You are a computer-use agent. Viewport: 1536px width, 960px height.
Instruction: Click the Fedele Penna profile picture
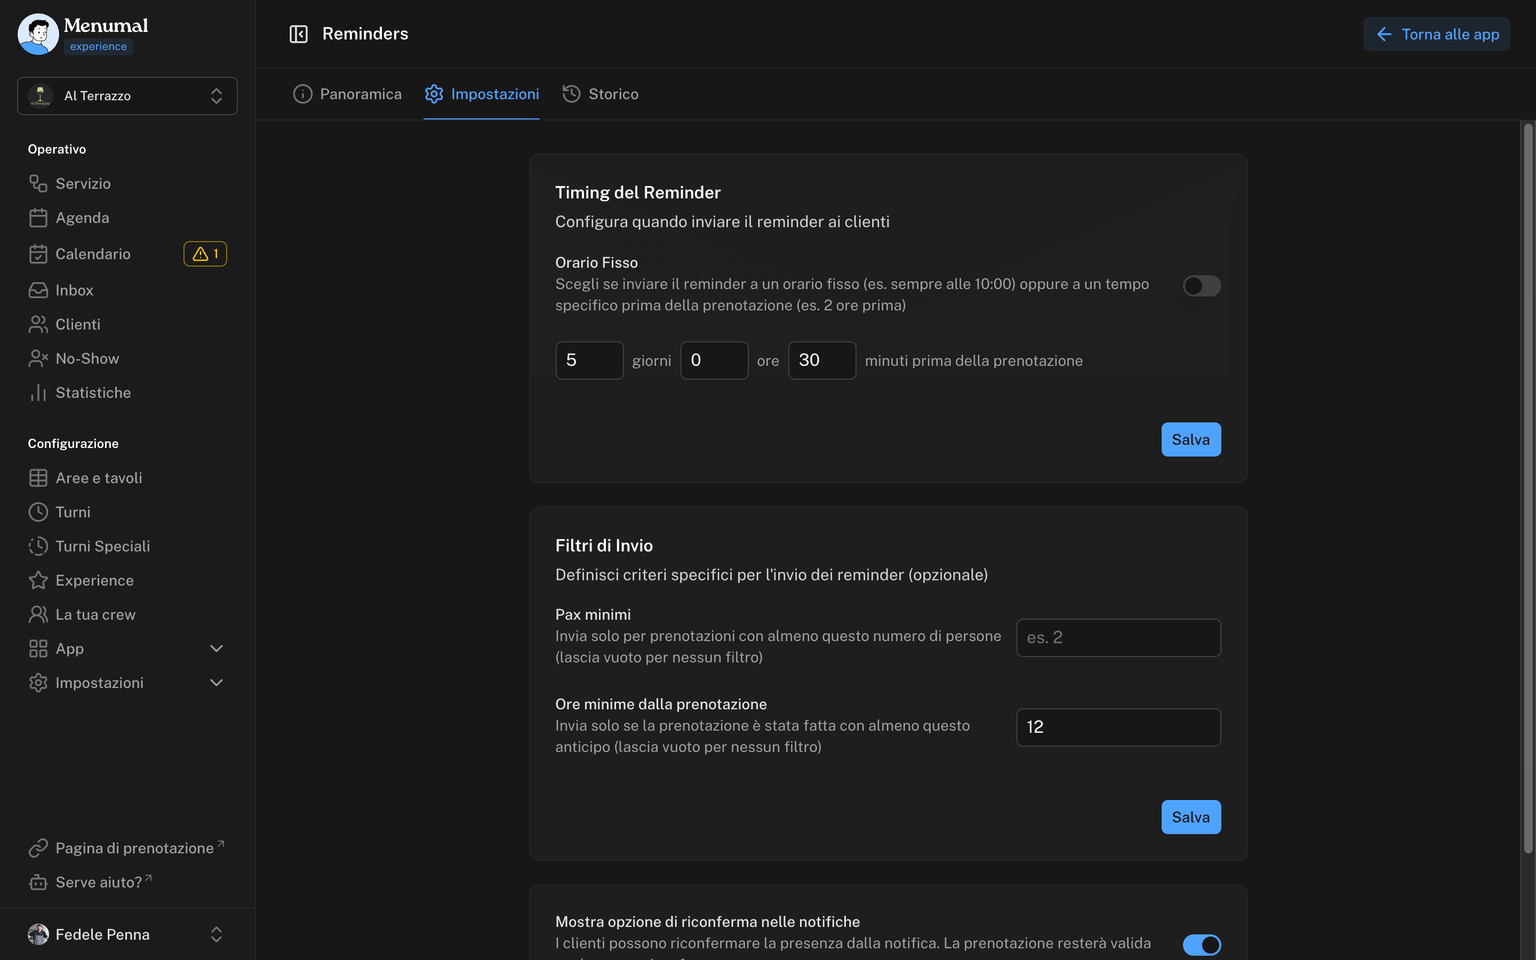38,934
